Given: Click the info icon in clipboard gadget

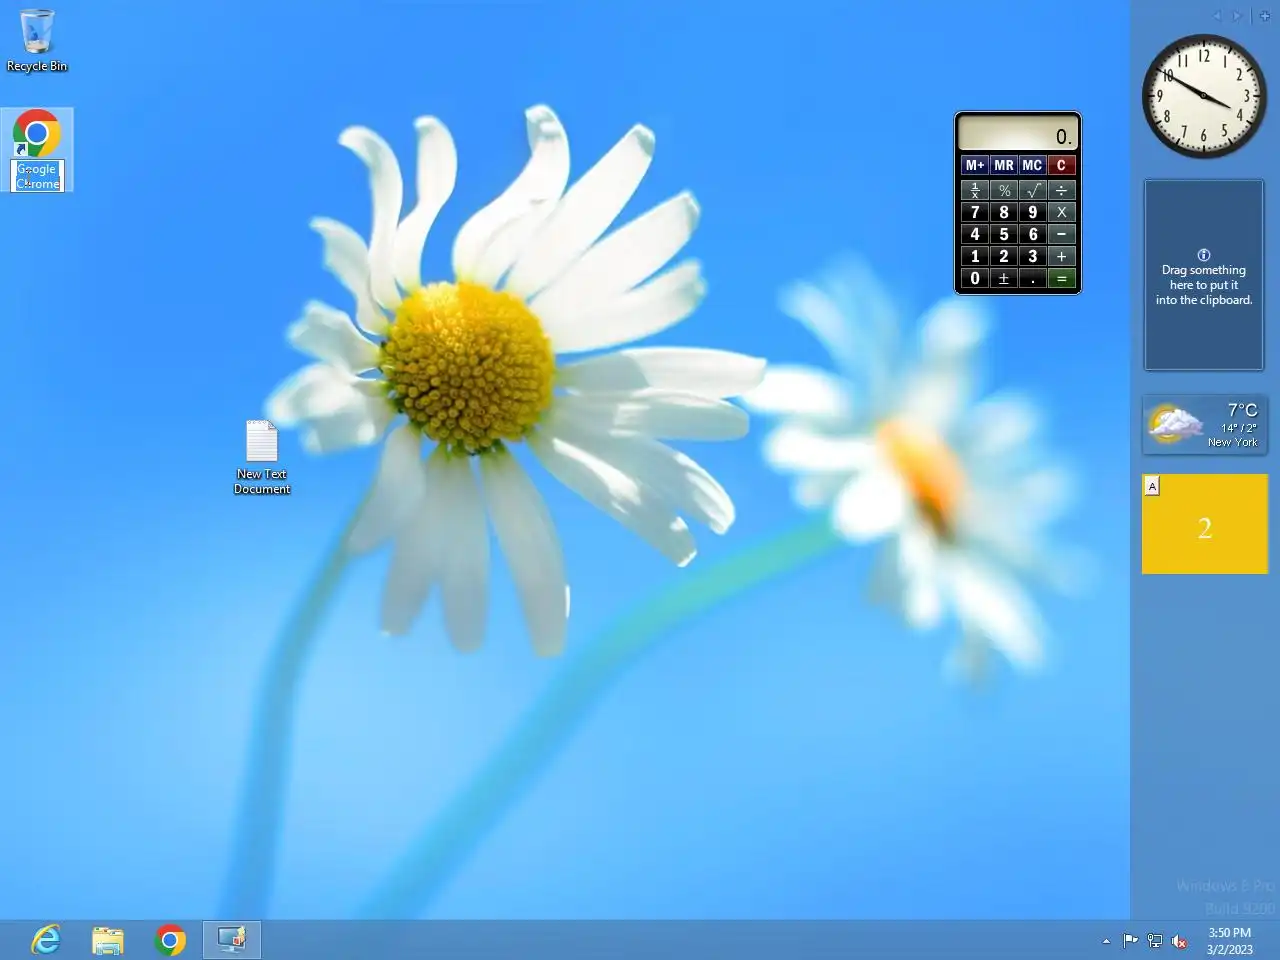Looking at the screenshot, I should [1204, 255].
